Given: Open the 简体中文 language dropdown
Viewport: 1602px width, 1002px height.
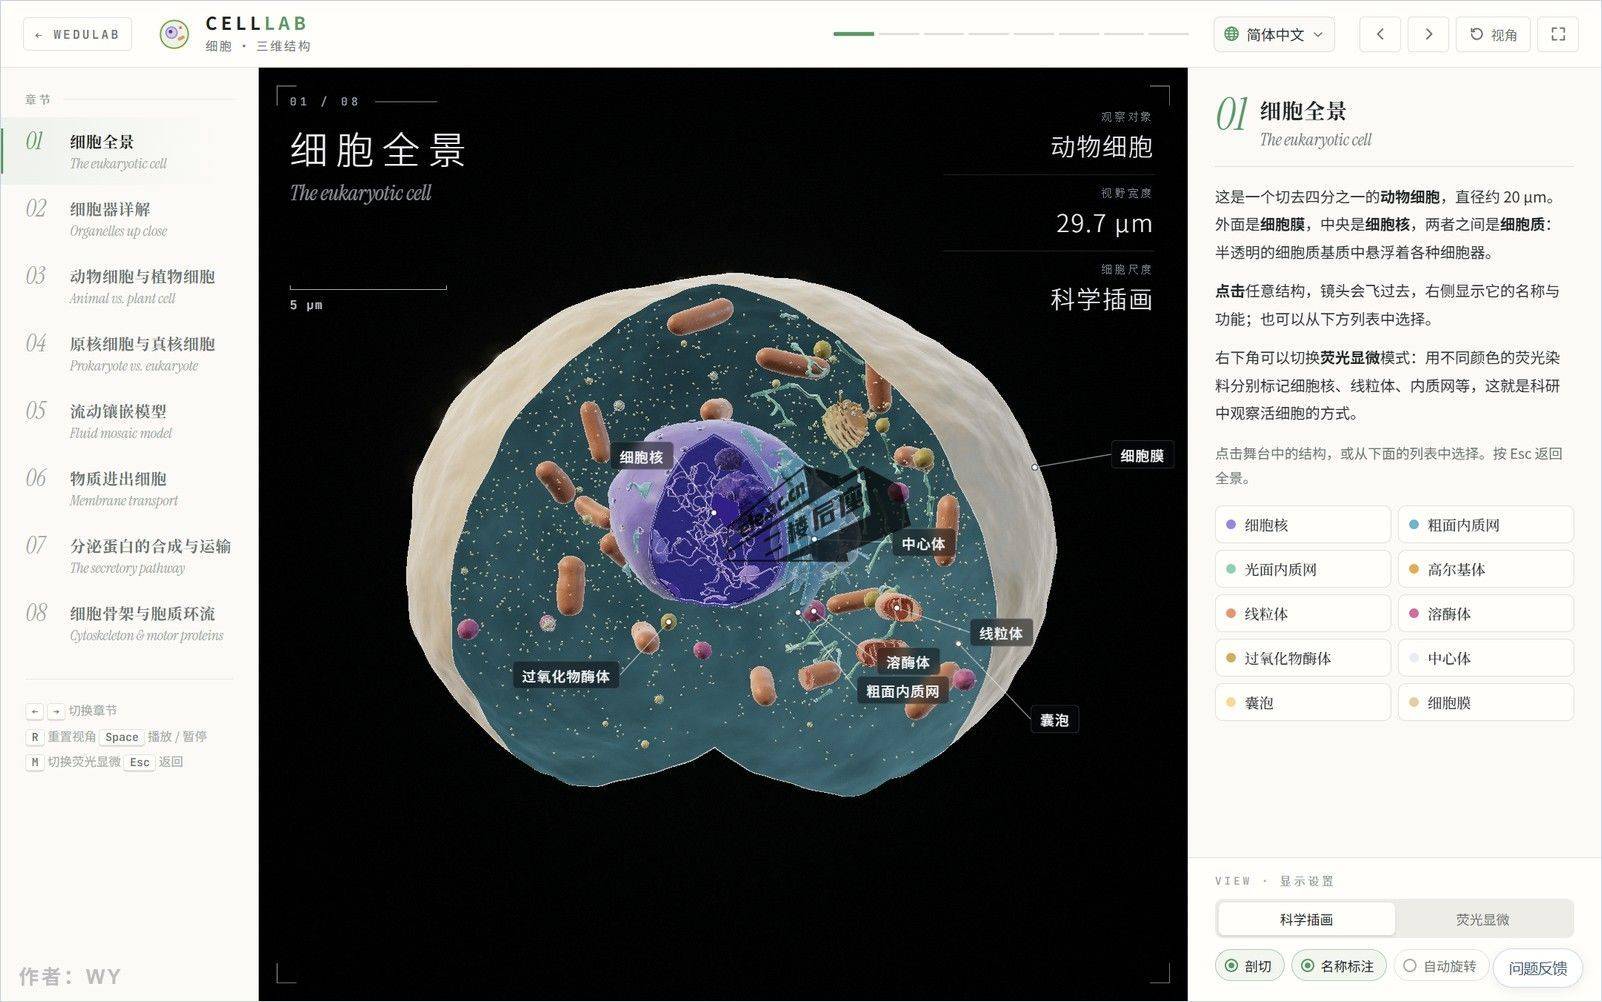Looking at the screenshot, I should click(1274, 34).
